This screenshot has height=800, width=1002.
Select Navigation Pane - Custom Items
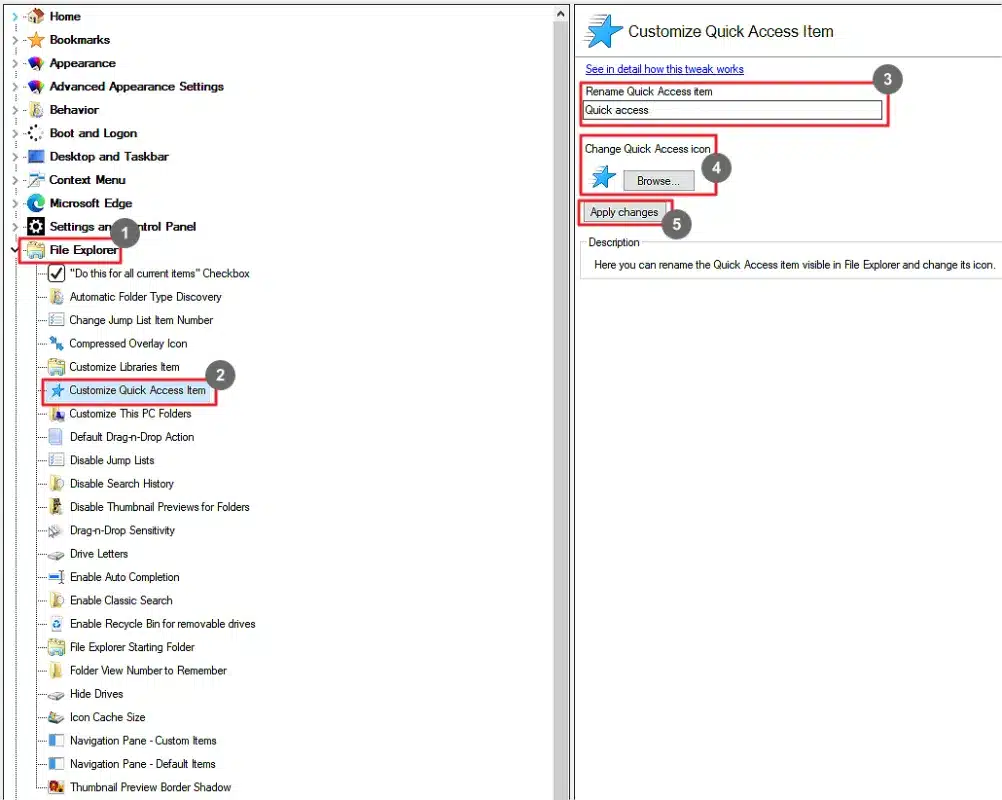coord(143,741)
